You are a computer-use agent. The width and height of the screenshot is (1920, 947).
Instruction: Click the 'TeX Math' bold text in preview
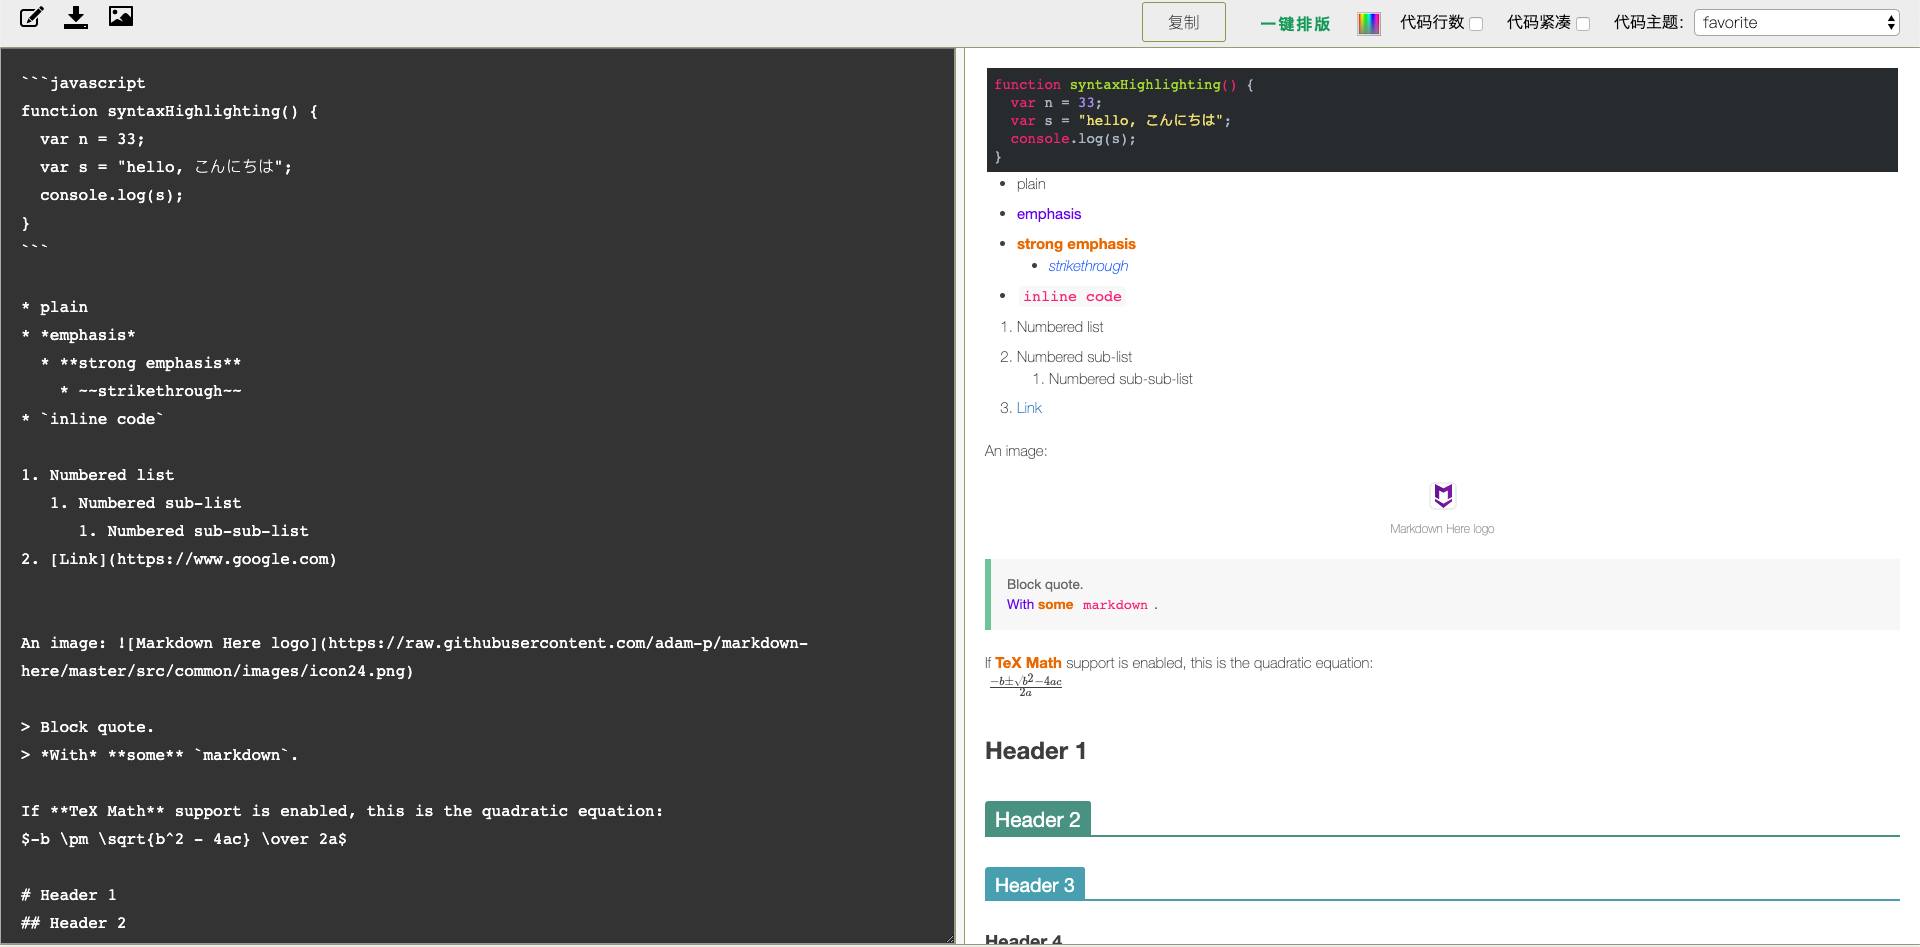click(x=1028, y=663)
